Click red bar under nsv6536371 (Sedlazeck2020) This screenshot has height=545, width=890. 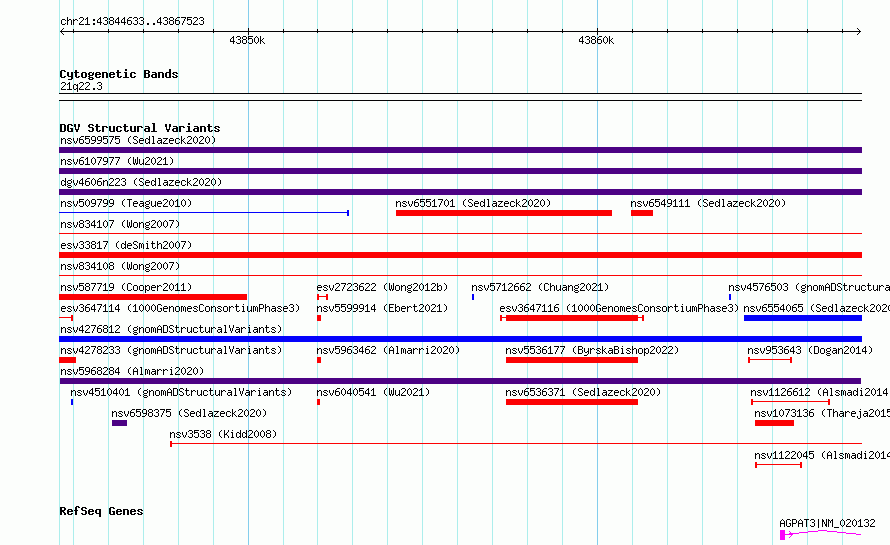pyautogui.click(x=572, y=402)
